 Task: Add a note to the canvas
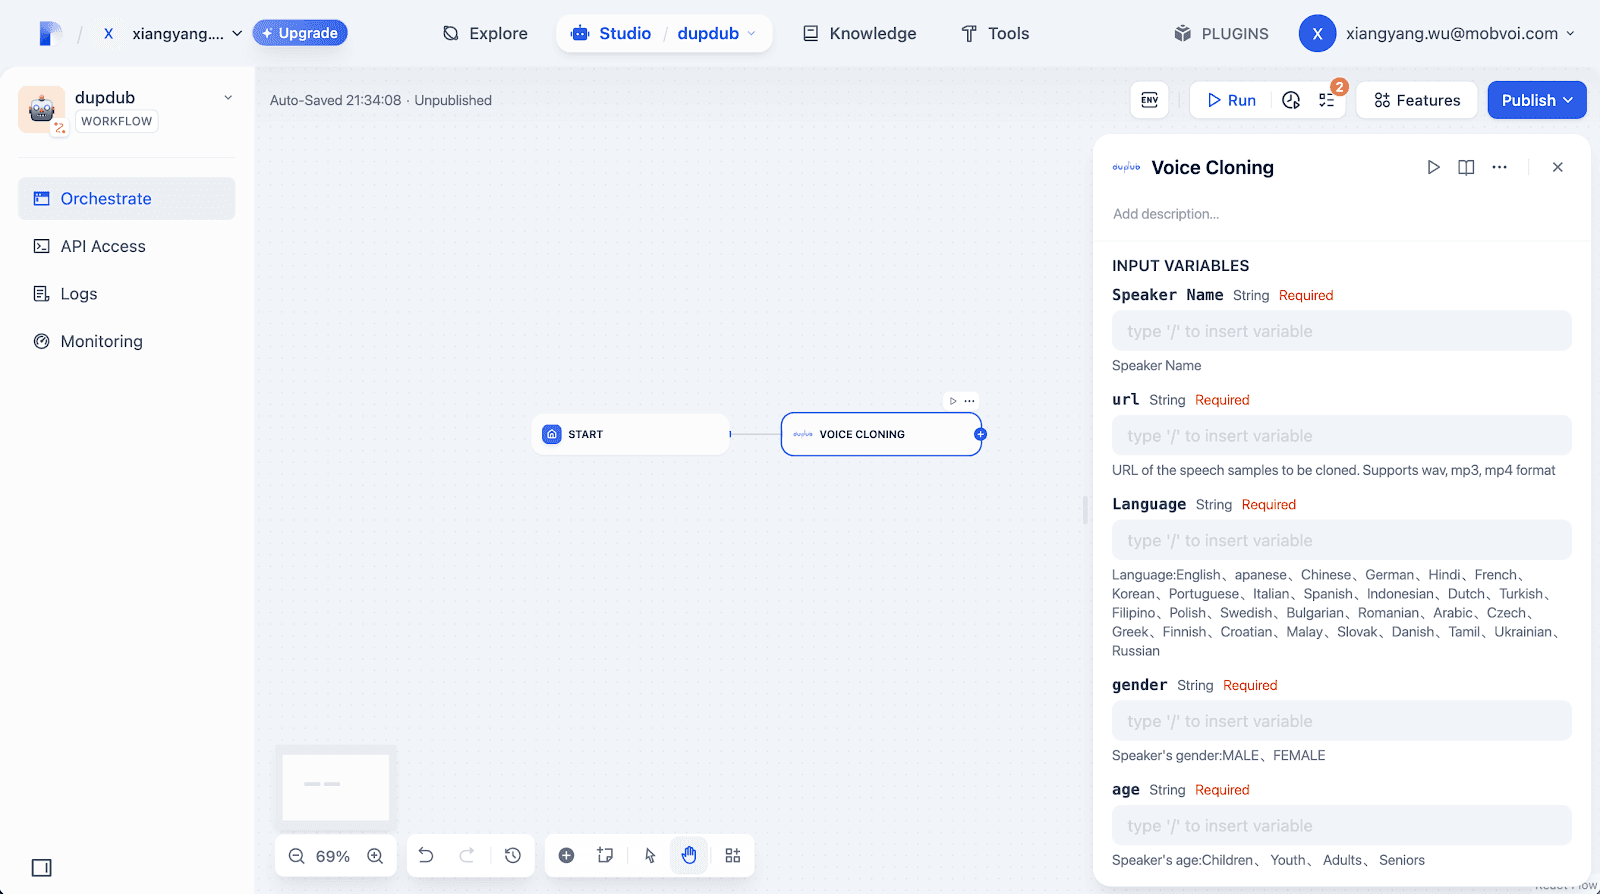pyautogui.click(x=605, y=855)
